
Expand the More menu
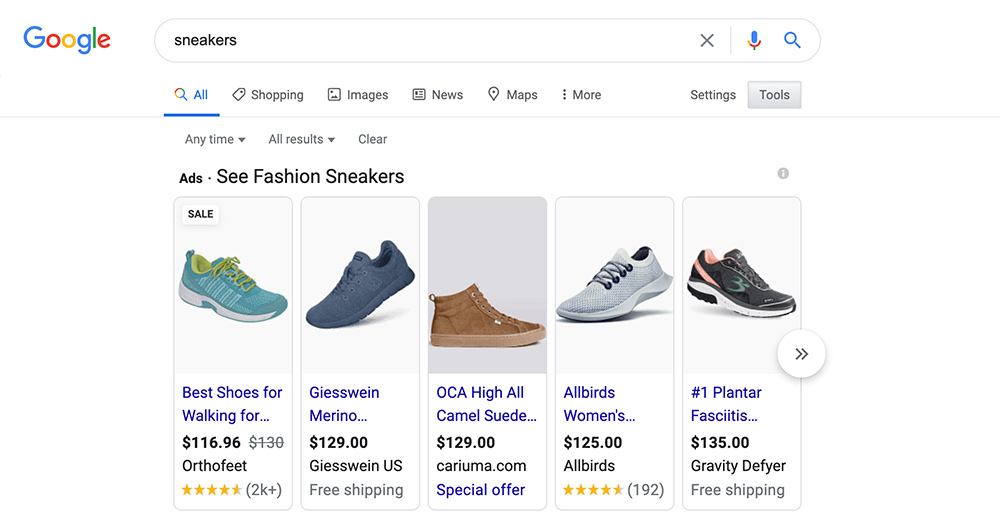pos(581,95)
